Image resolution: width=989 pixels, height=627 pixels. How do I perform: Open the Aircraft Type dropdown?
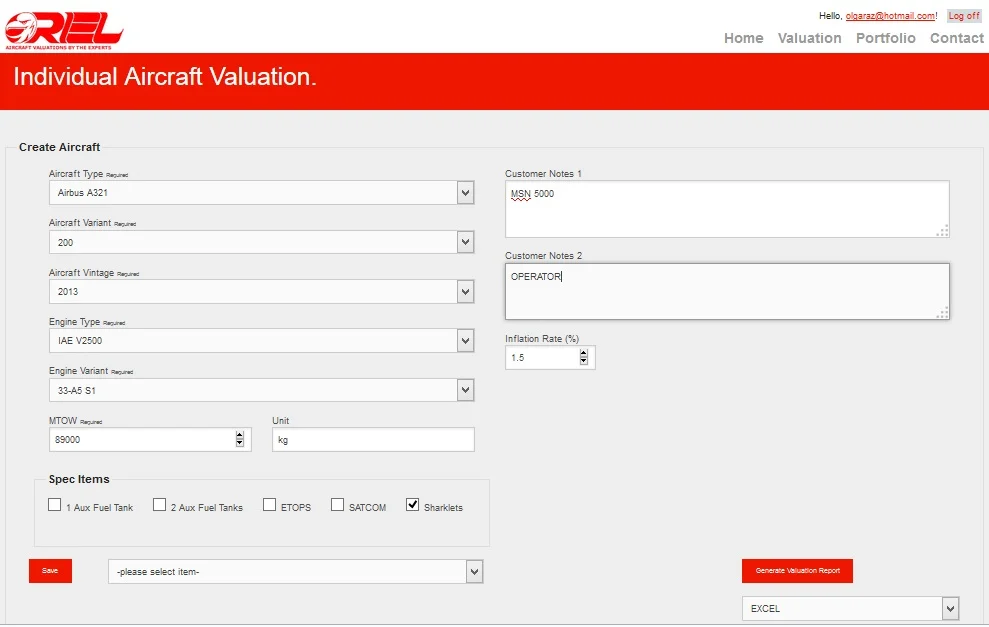click(x=261, y=193)
